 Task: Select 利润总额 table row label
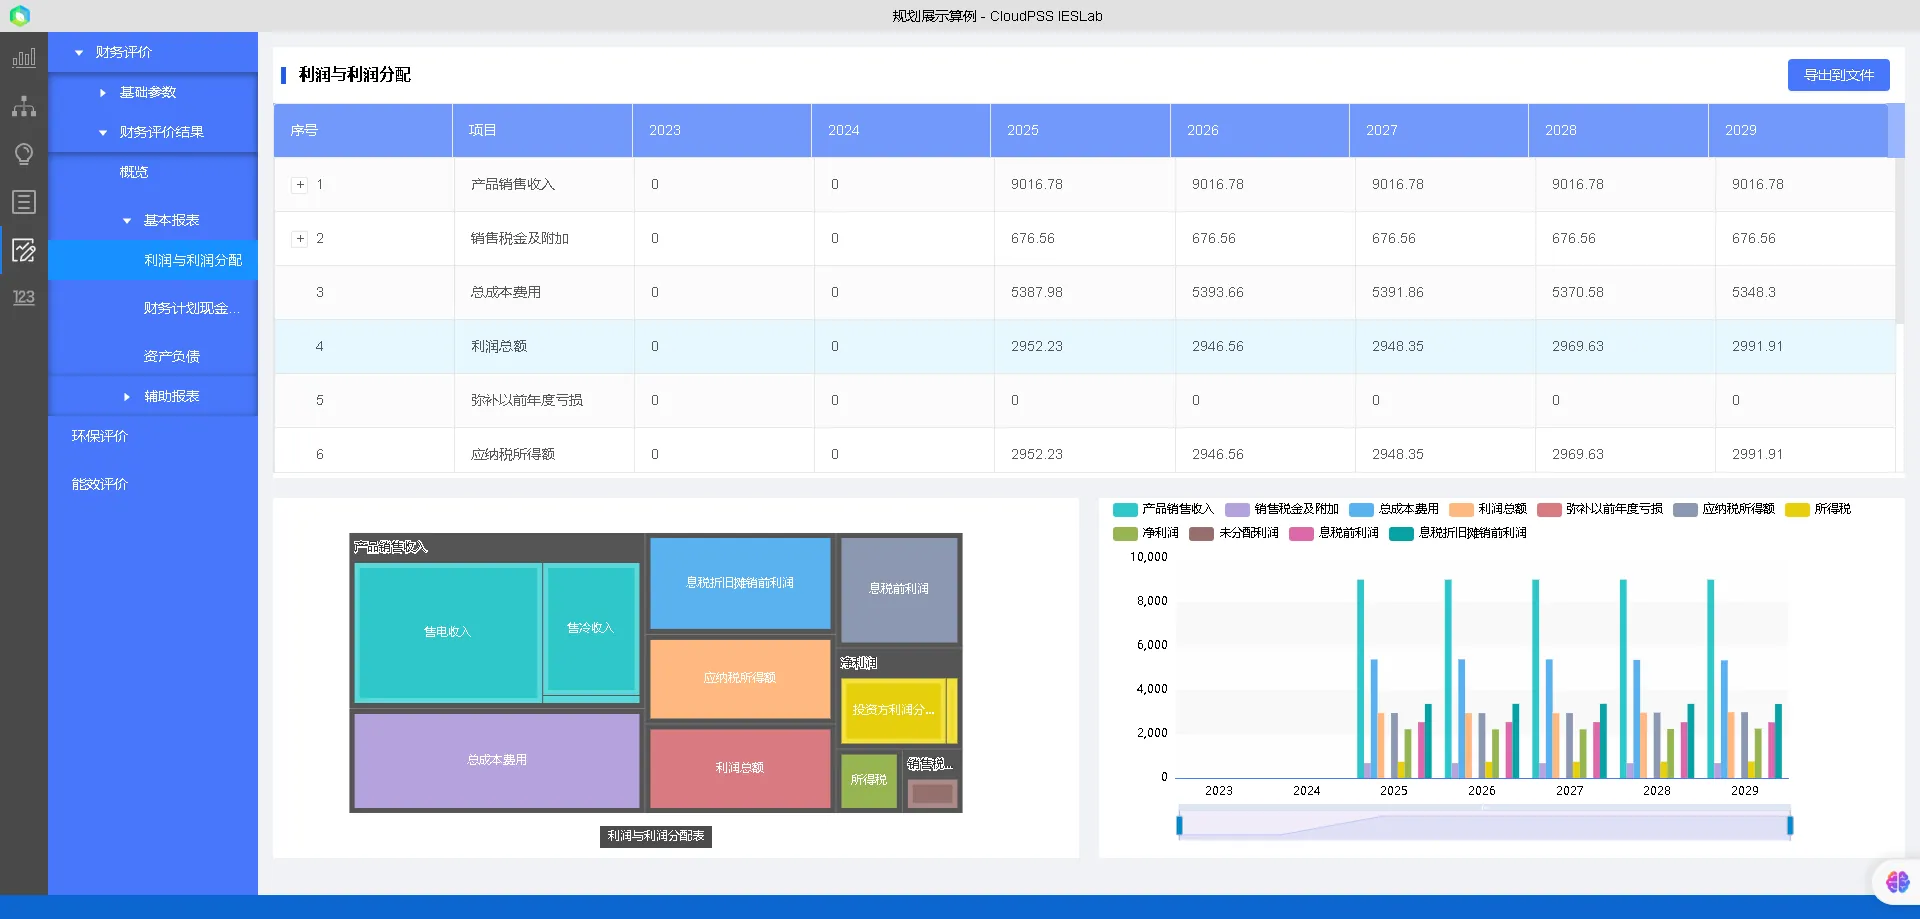[499, 347]
